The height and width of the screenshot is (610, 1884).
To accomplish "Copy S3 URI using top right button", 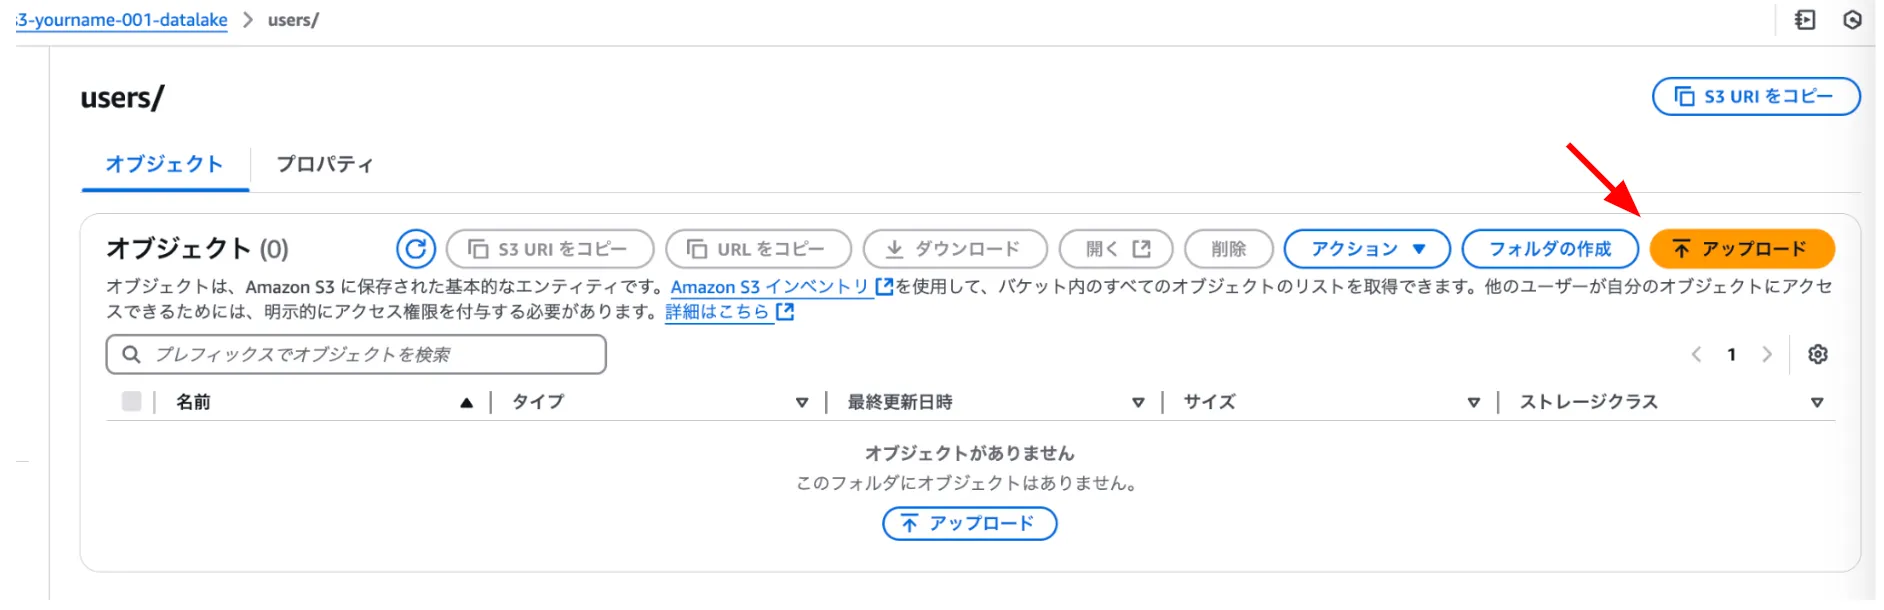I will coord(1755,97).
